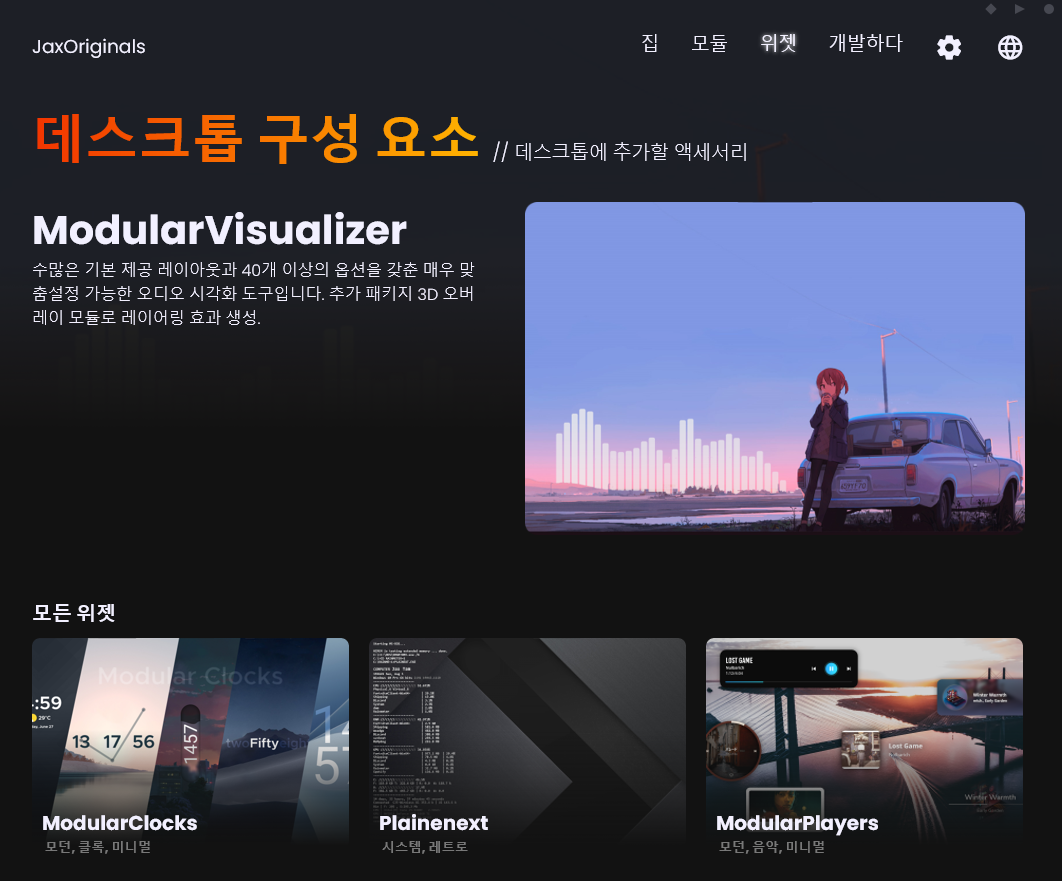The width and height of the screenshot is (1062, 881).
Task: Click the triangle-shaped window control icon
Action: (x=1020, y=9)
